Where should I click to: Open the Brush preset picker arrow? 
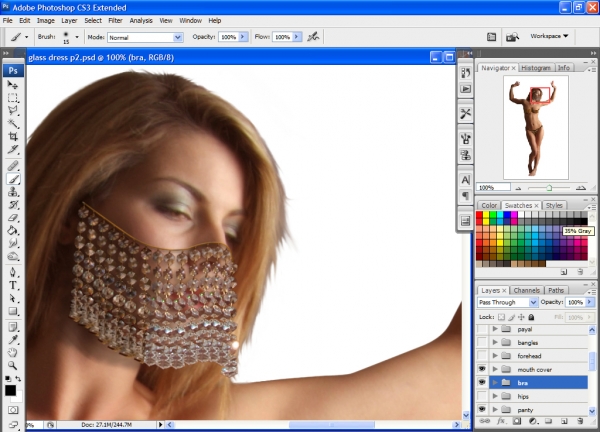[77, 37]
